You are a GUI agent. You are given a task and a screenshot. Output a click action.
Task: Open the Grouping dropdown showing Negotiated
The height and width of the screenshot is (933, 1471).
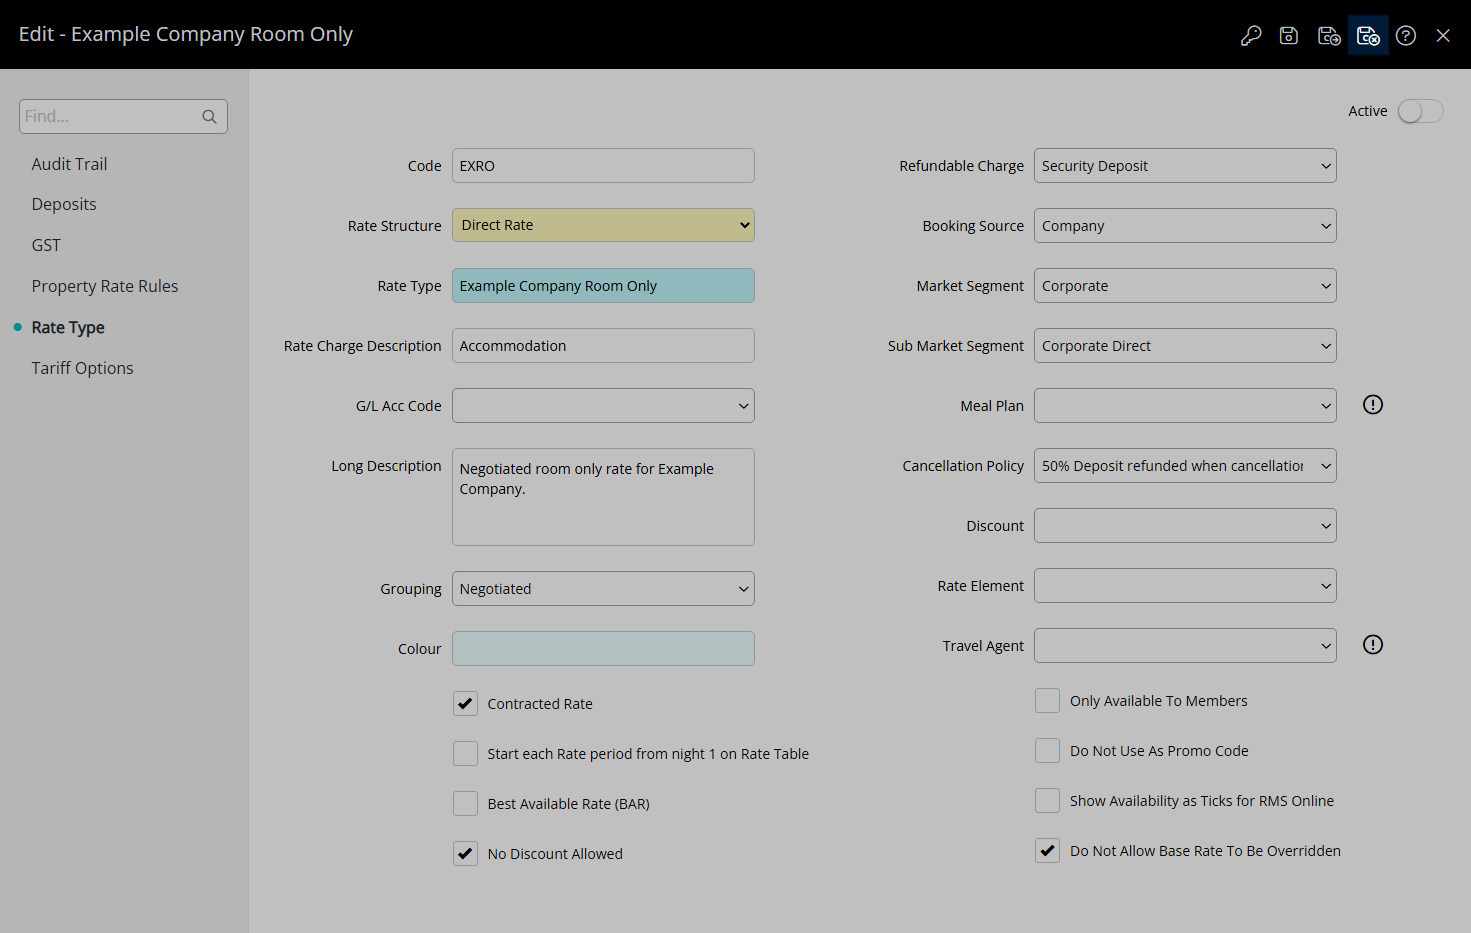tap(603, 589)
